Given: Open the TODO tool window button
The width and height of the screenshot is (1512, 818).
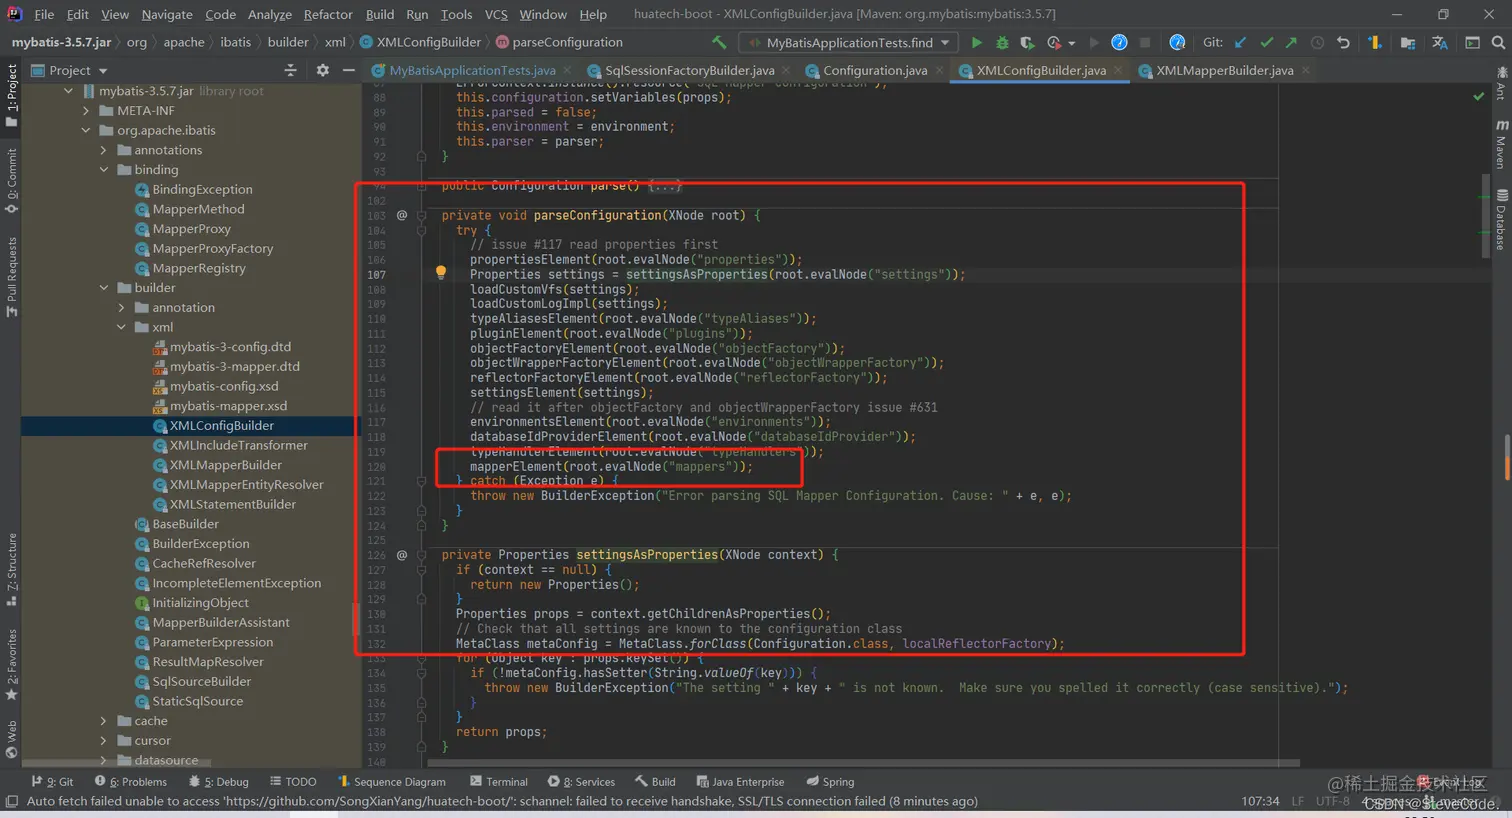Looking at the screenshot, I should tap(293, 781).
